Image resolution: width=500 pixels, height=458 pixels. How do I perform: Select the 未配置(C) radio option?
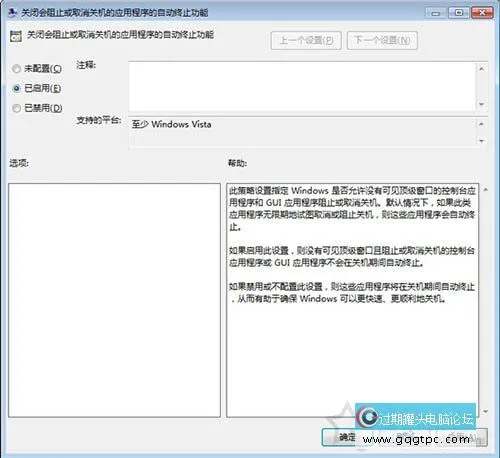[37, 69]
